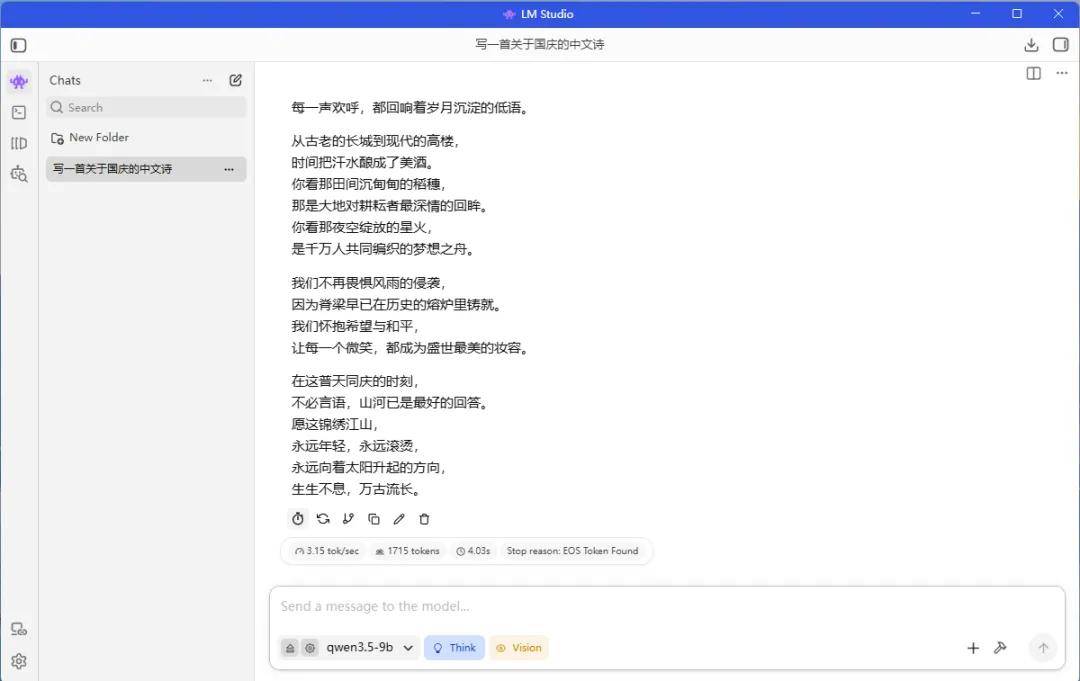Split the chat view with columns icon
This screenshot has height=681, width=1080.
(x=1033, y=74)
